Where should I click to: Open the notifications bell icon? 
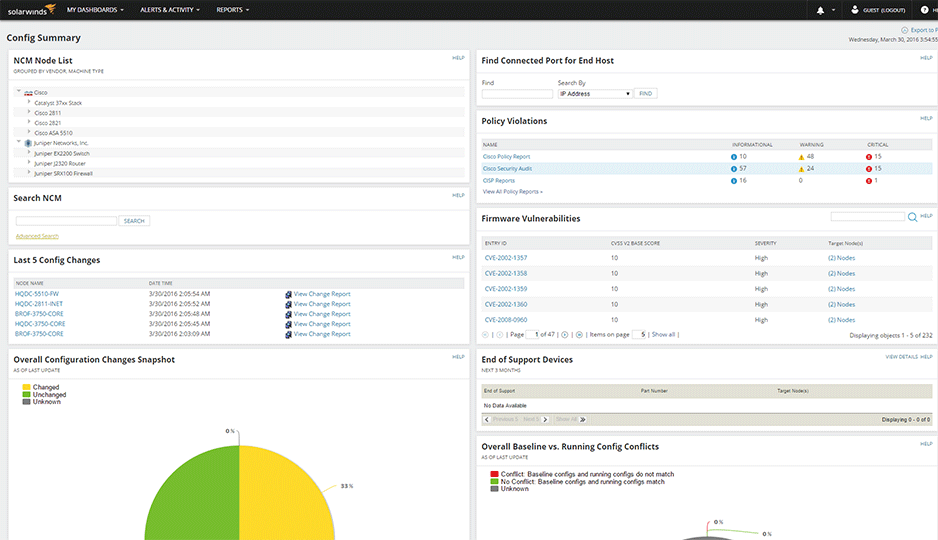[x=820, y=10]
